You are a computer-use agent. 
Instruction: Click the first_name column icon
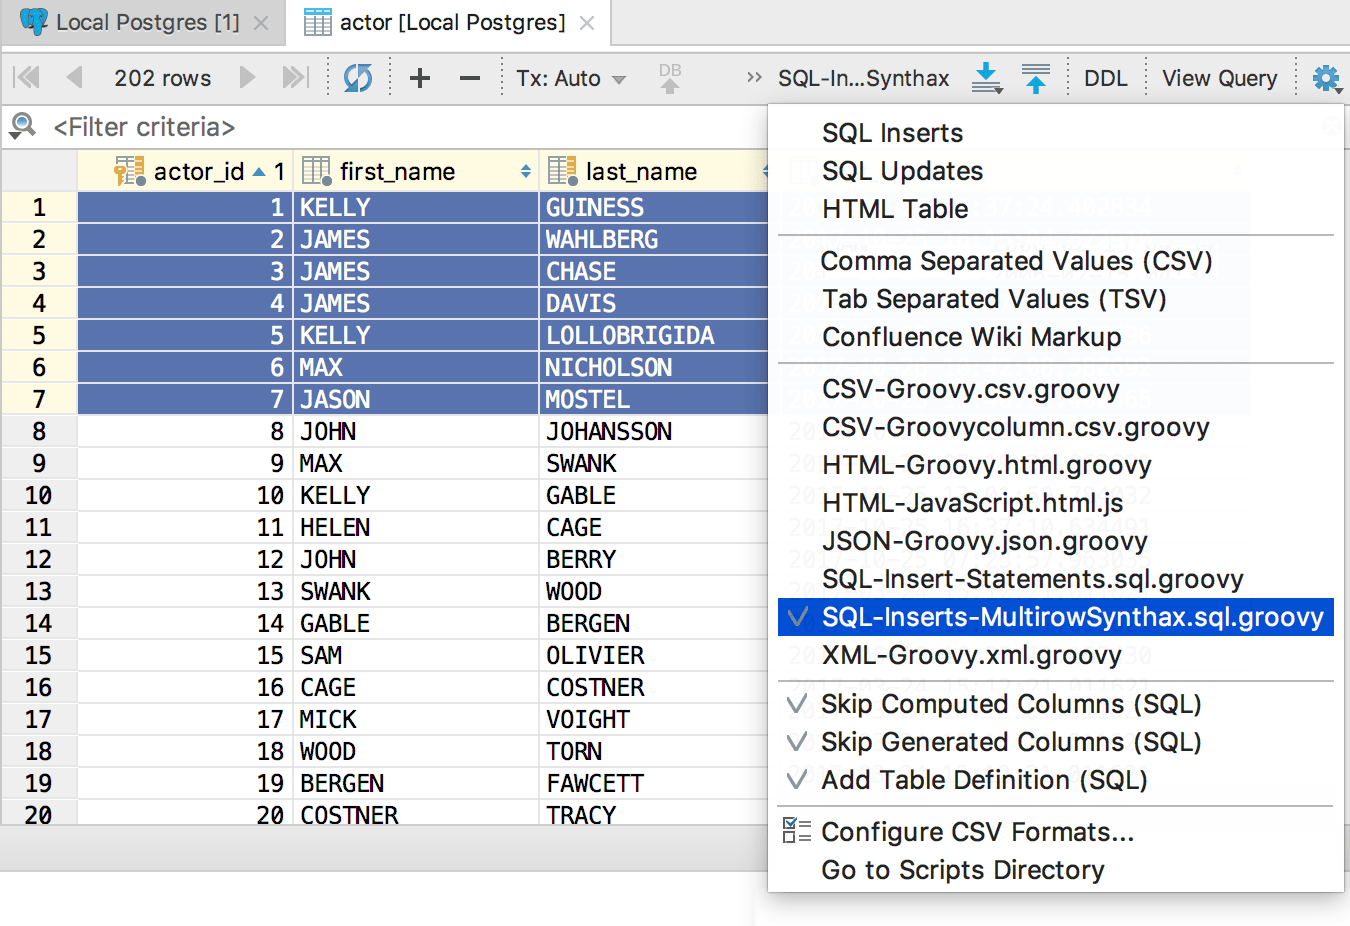(x=316, y=171)
